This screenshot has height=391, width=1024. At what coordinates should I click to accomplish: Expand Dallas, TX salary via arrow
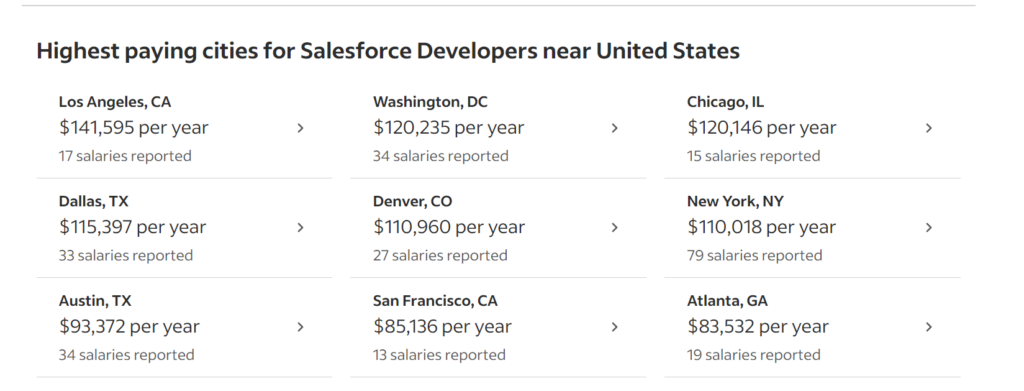point(300,228)
